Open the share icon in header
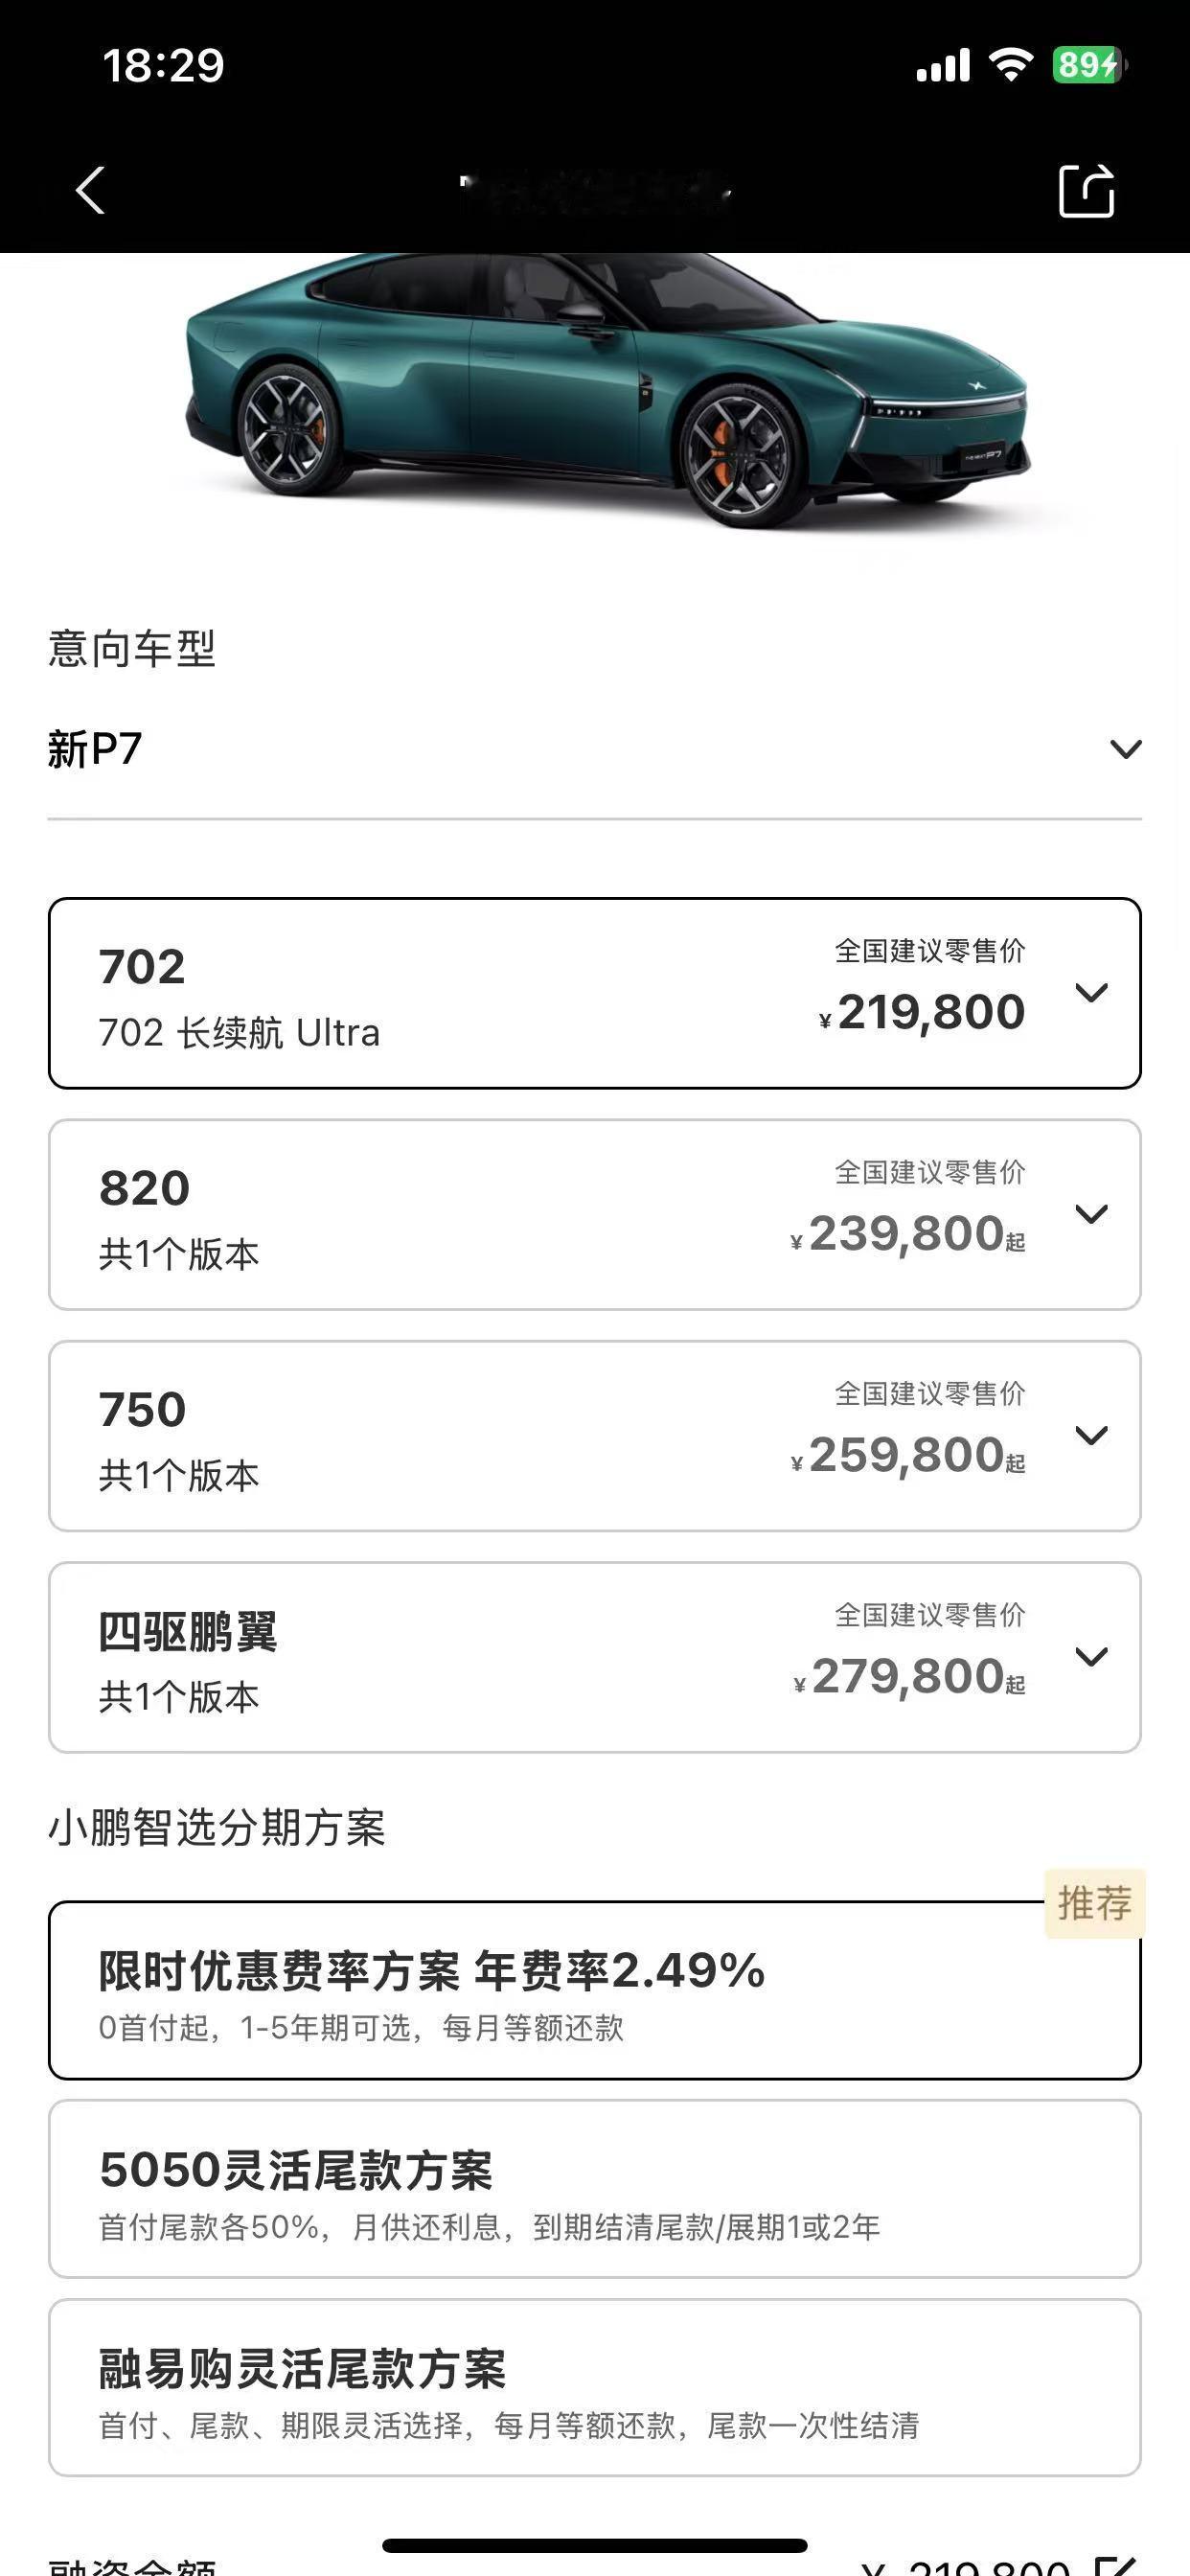The width and height of the screenshot is (1190, 2576). point(1086,189)
